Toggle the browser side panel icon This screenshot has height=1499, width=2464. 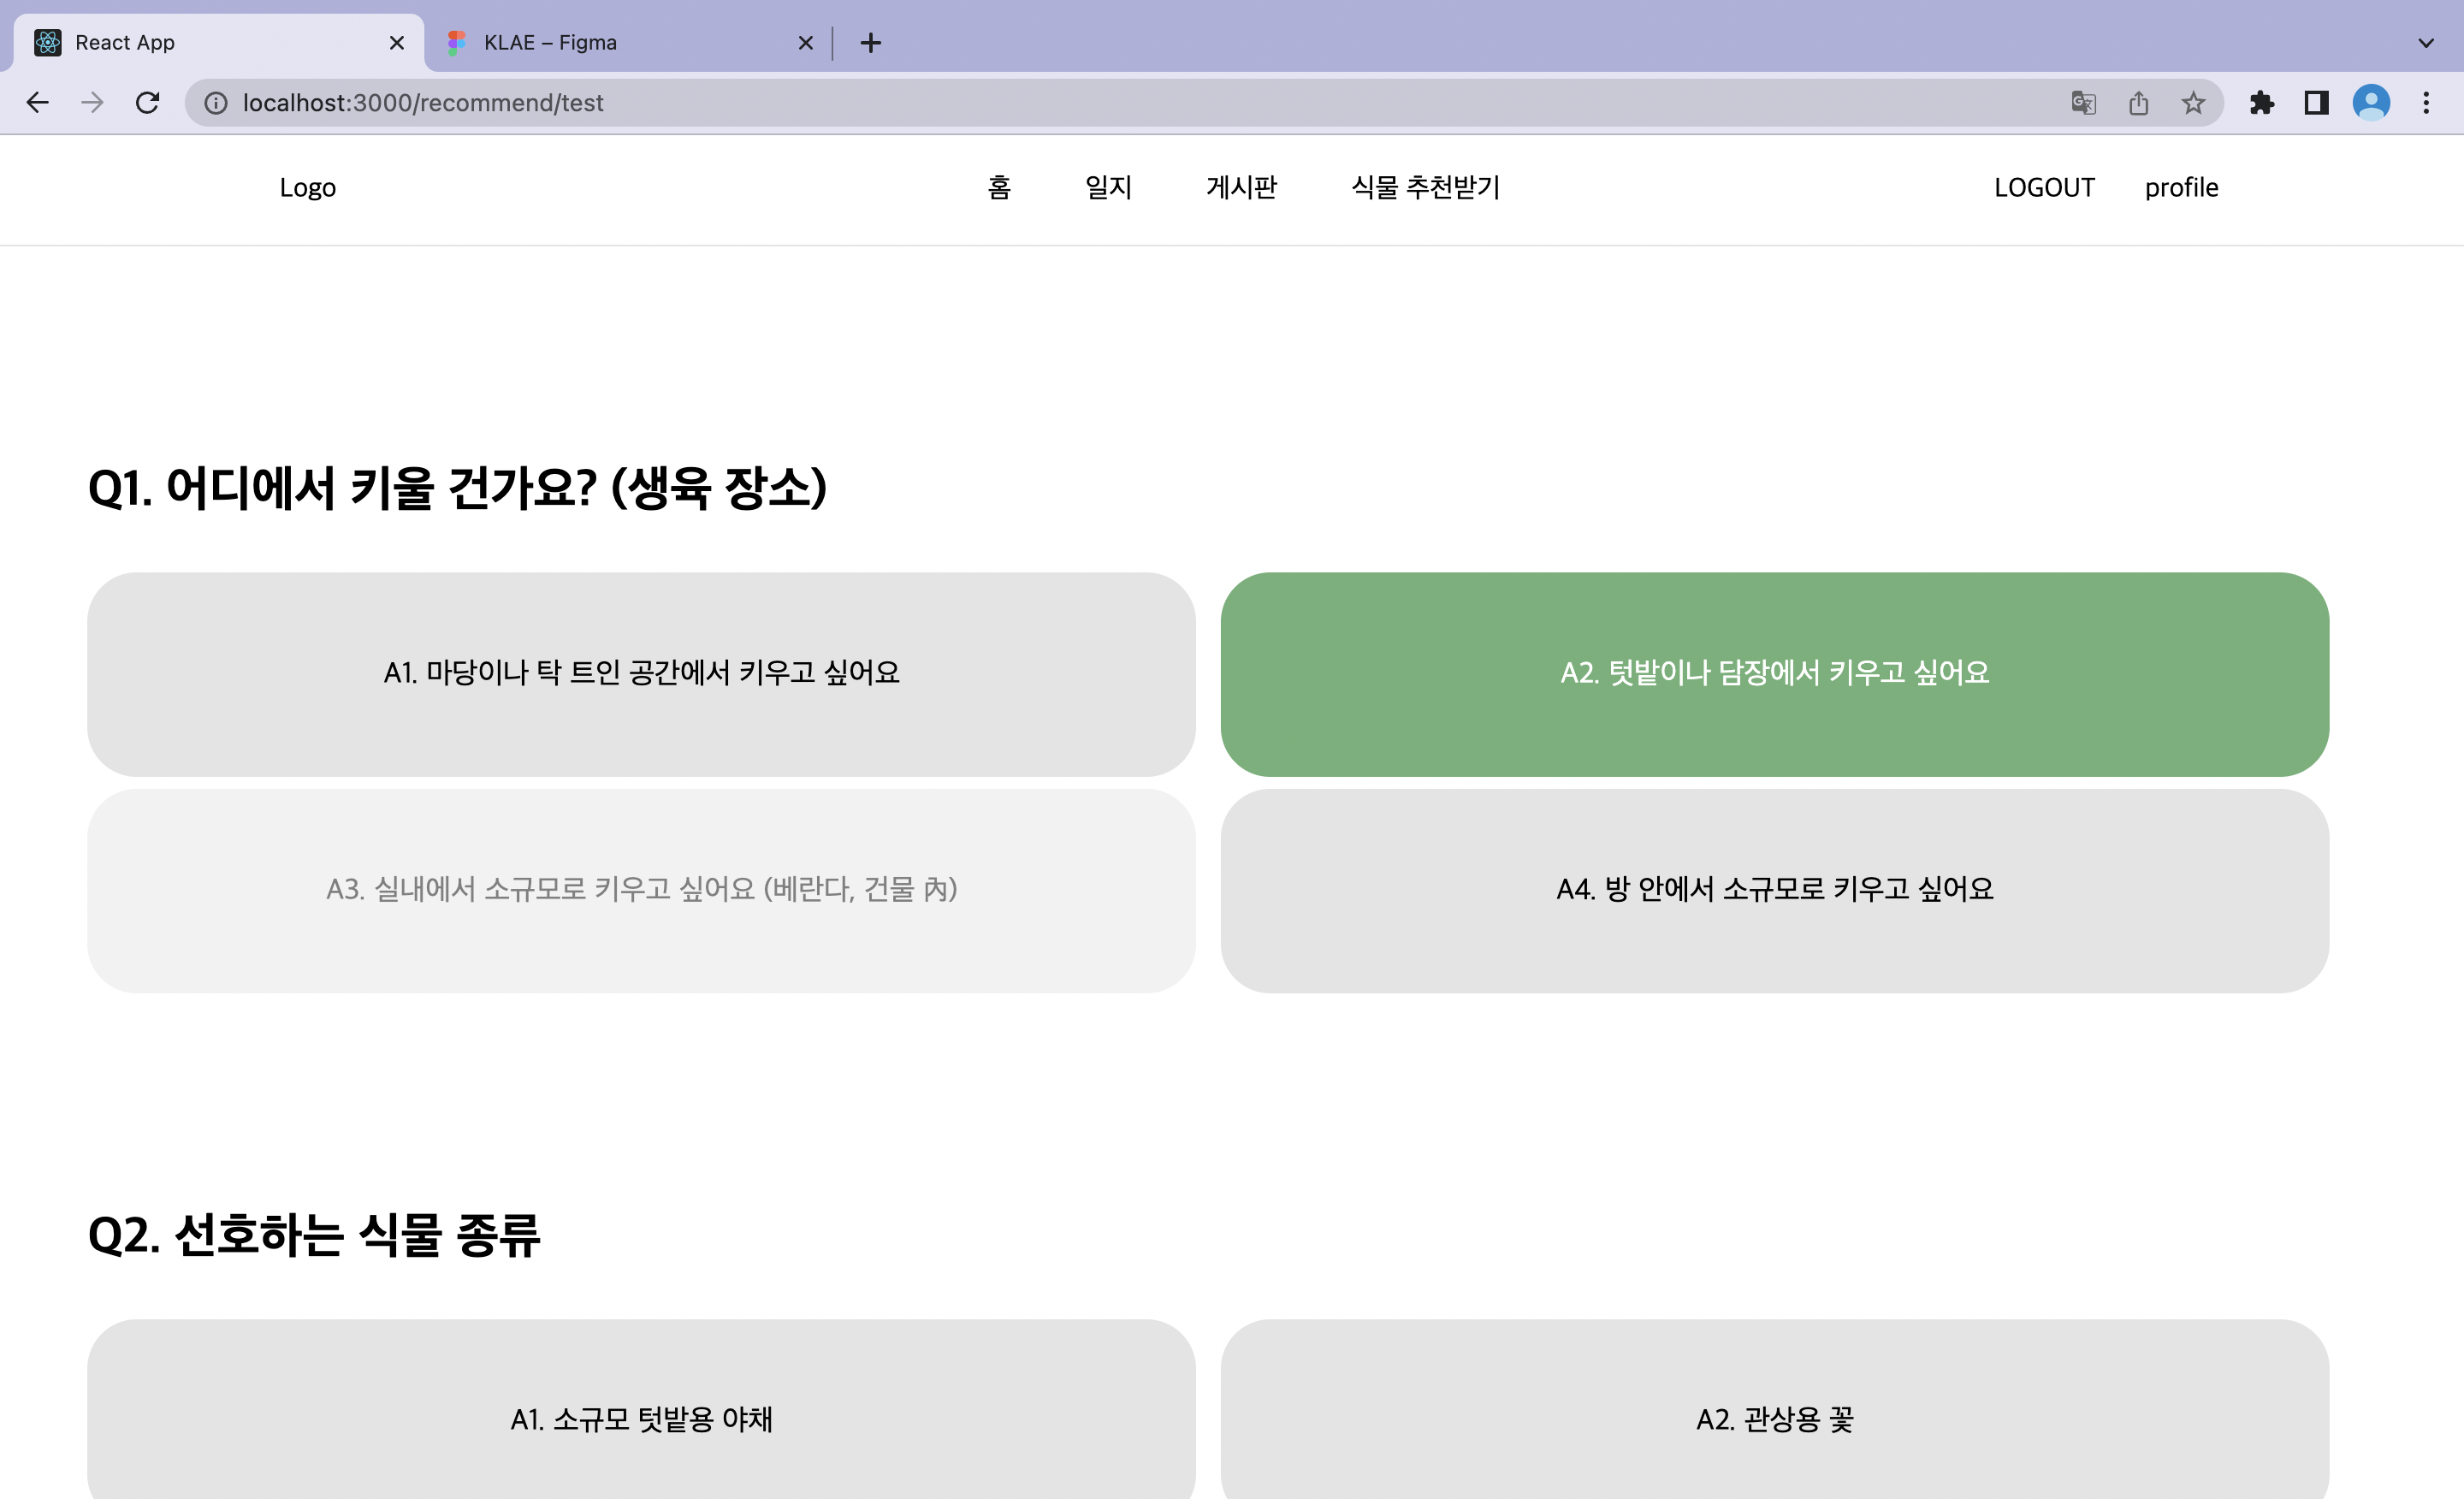click(2316, 103)
